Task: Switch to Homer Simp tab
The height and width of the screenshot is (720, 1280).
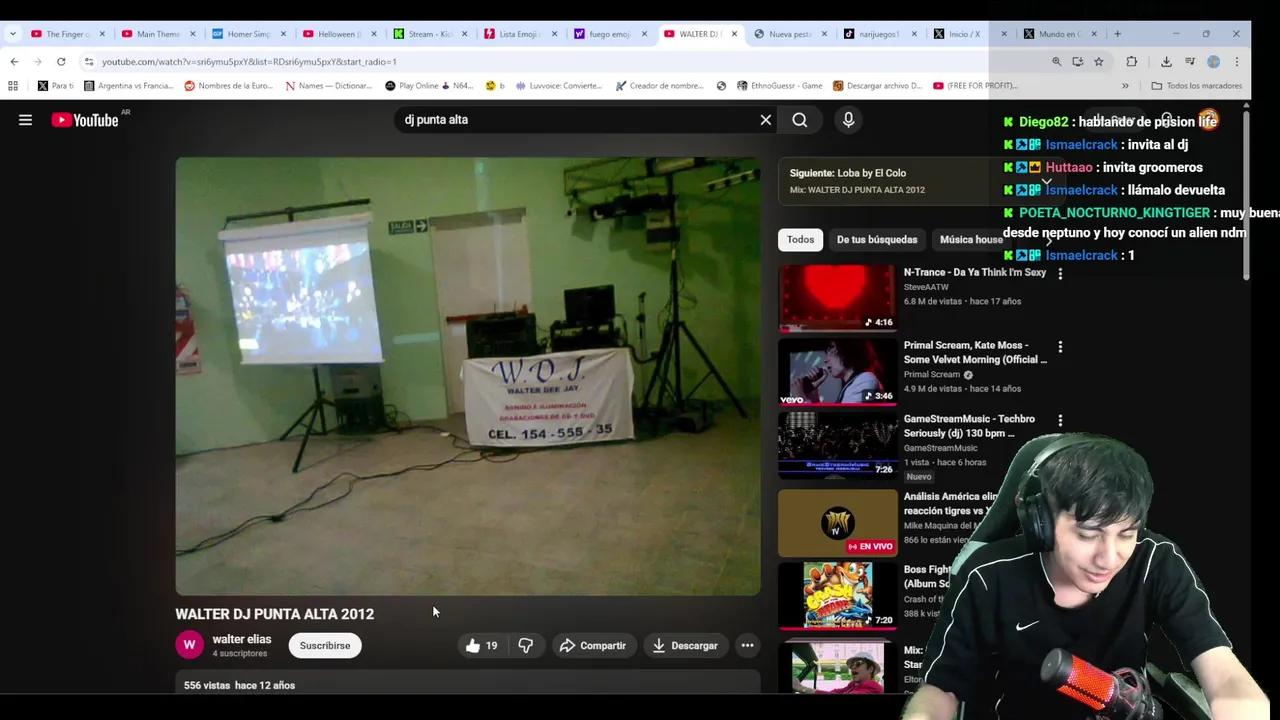Action: point(249,34)
